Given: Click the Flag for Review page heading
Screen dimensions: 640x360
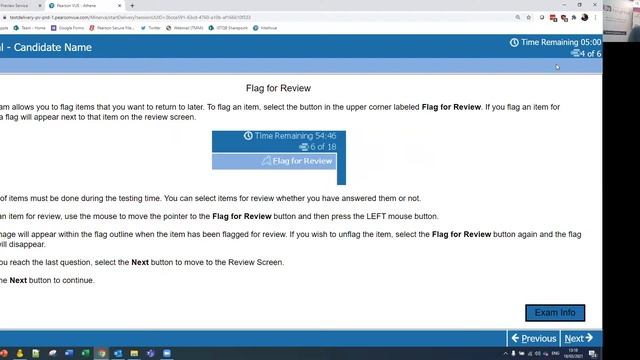Looking at the screenshot, I should [278, 88].
